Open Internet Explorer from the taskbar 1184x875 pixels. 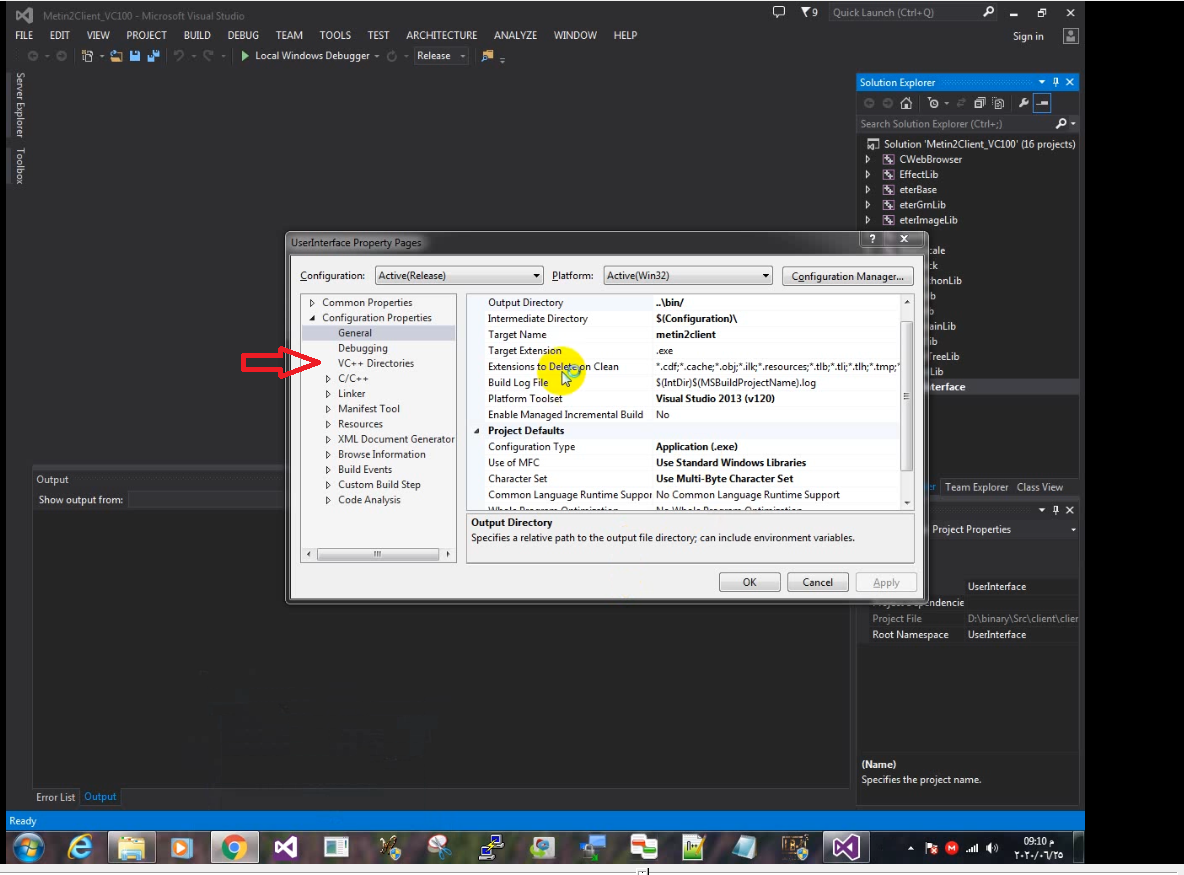click(x=80, y=848)
